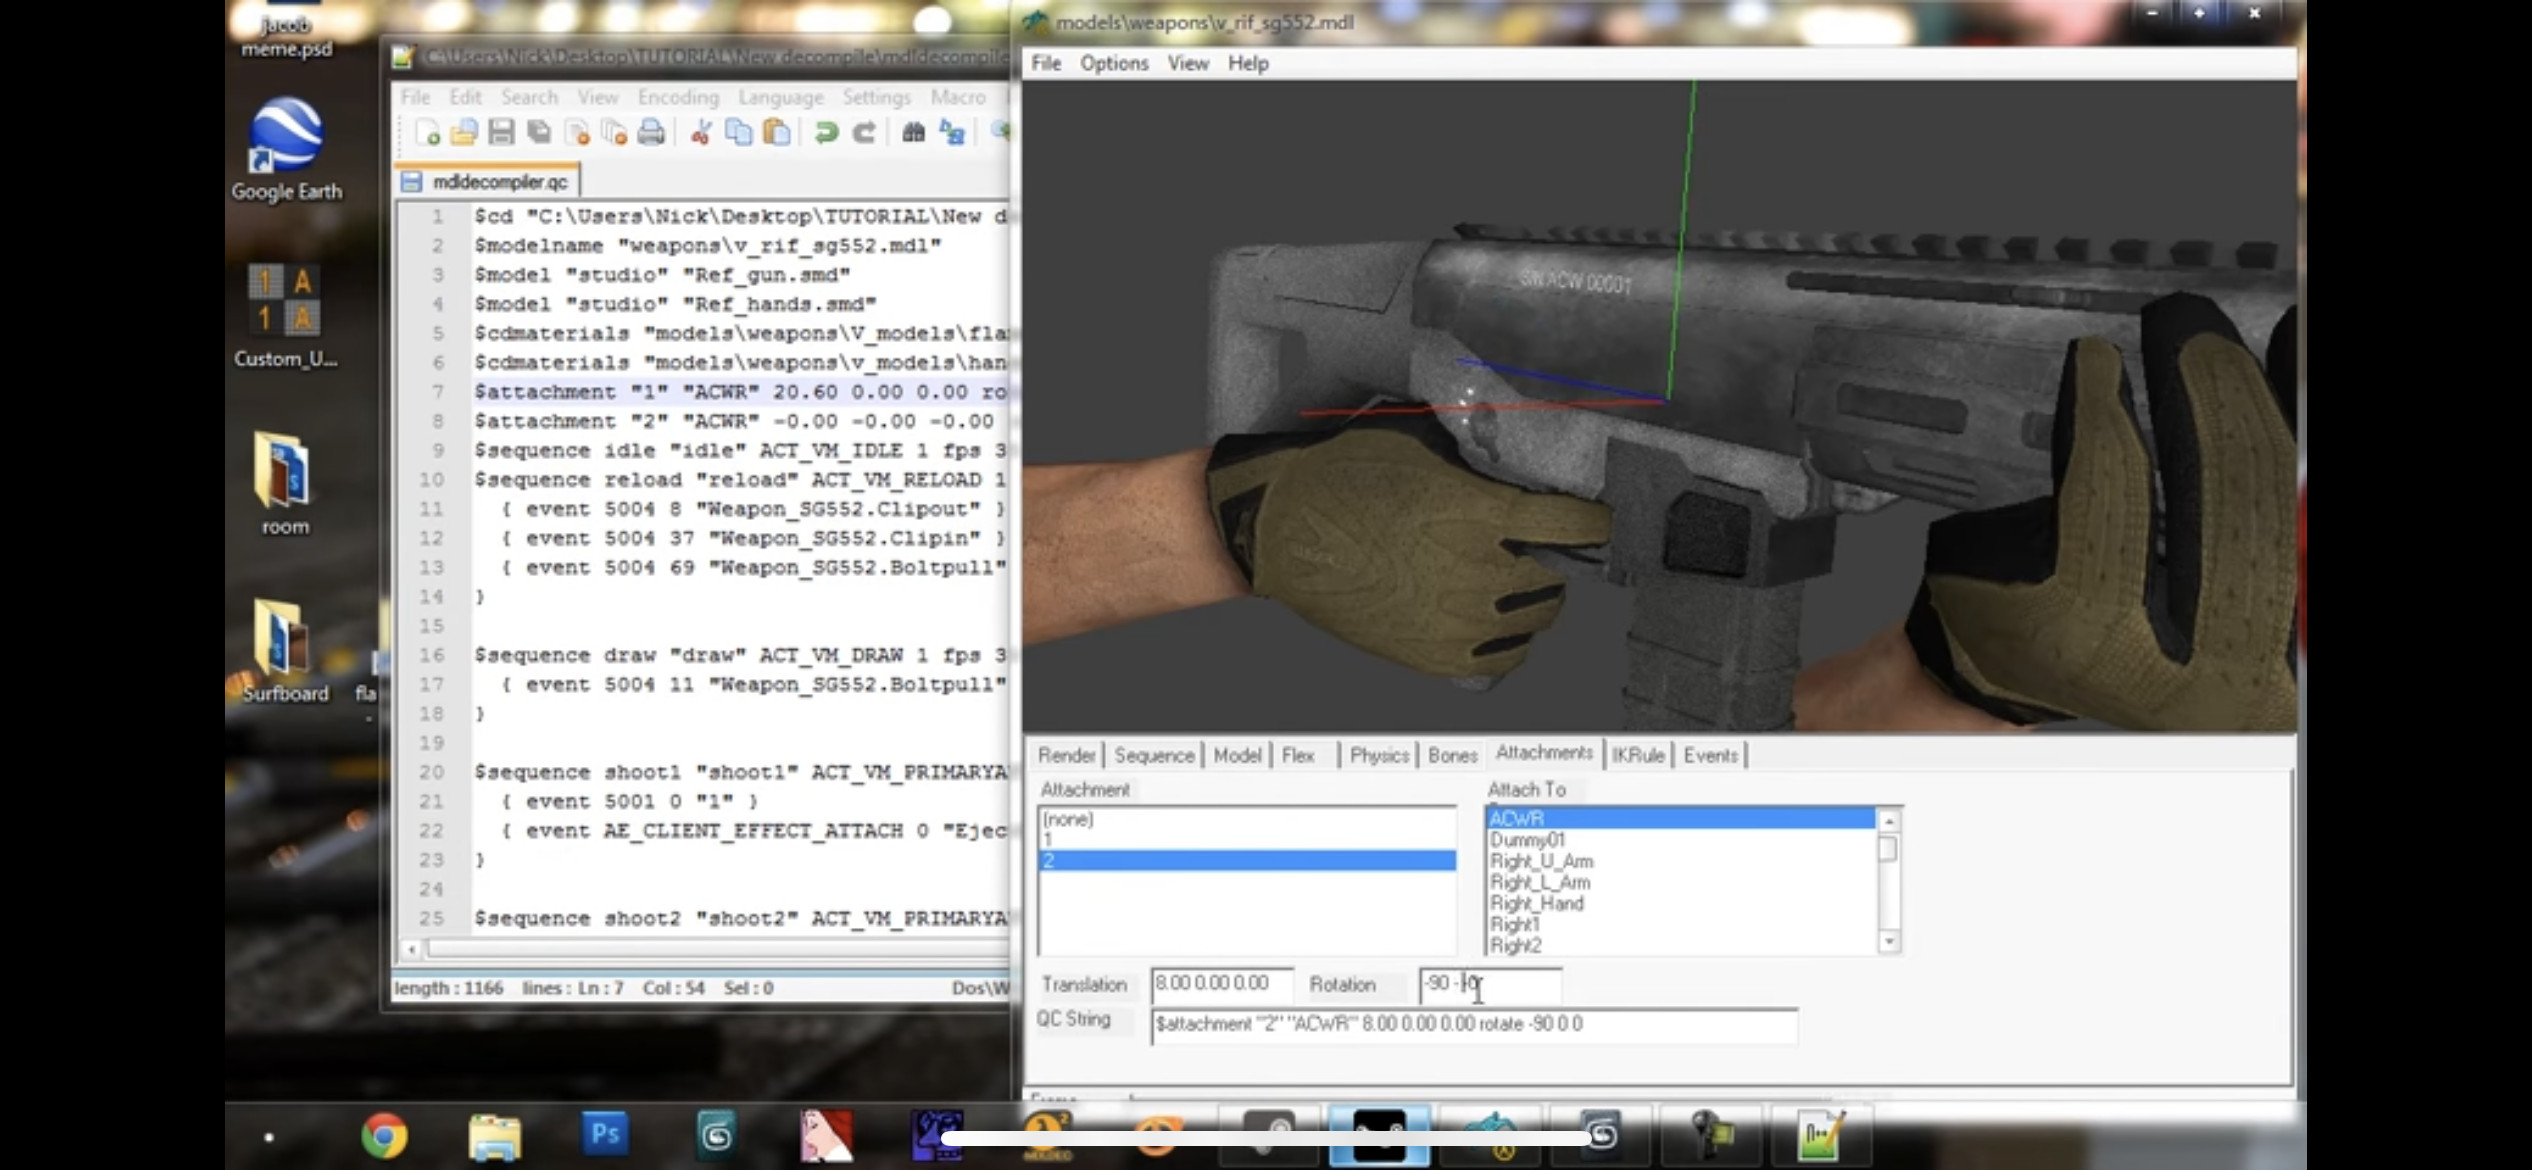Open Encoding menu in Notepad++
The width and height of the screenshot is (2532, 1170).
point(678,97)
